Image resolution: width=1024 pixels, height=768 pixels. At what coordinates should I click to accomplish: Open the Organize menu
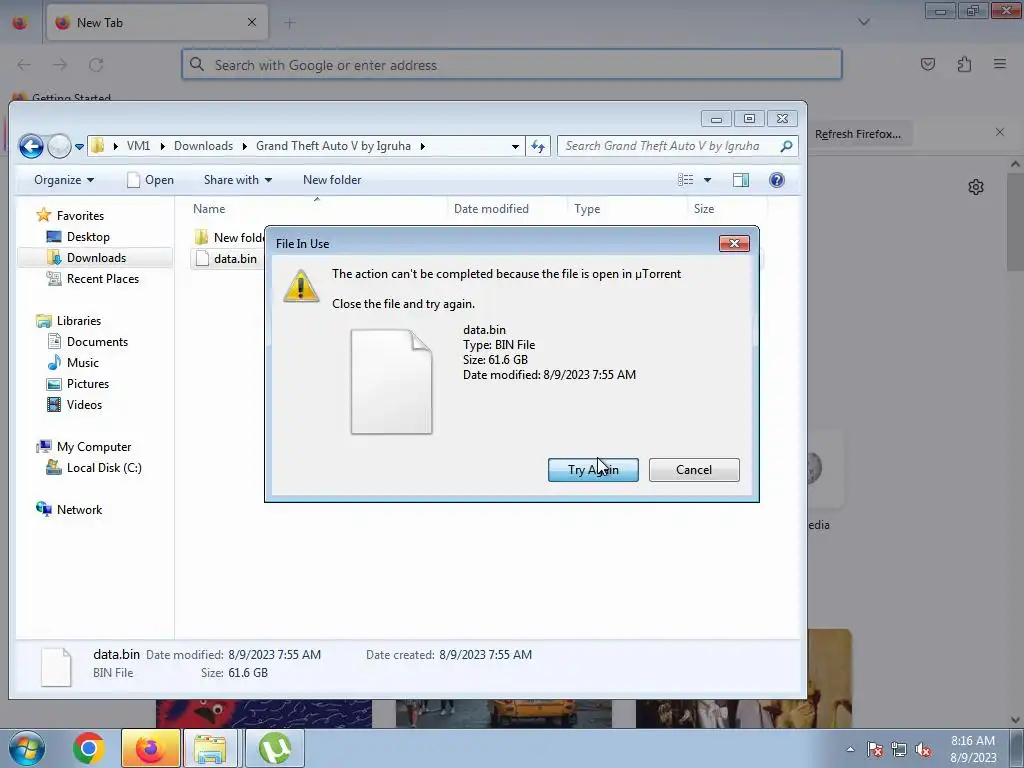pos(63,180)
